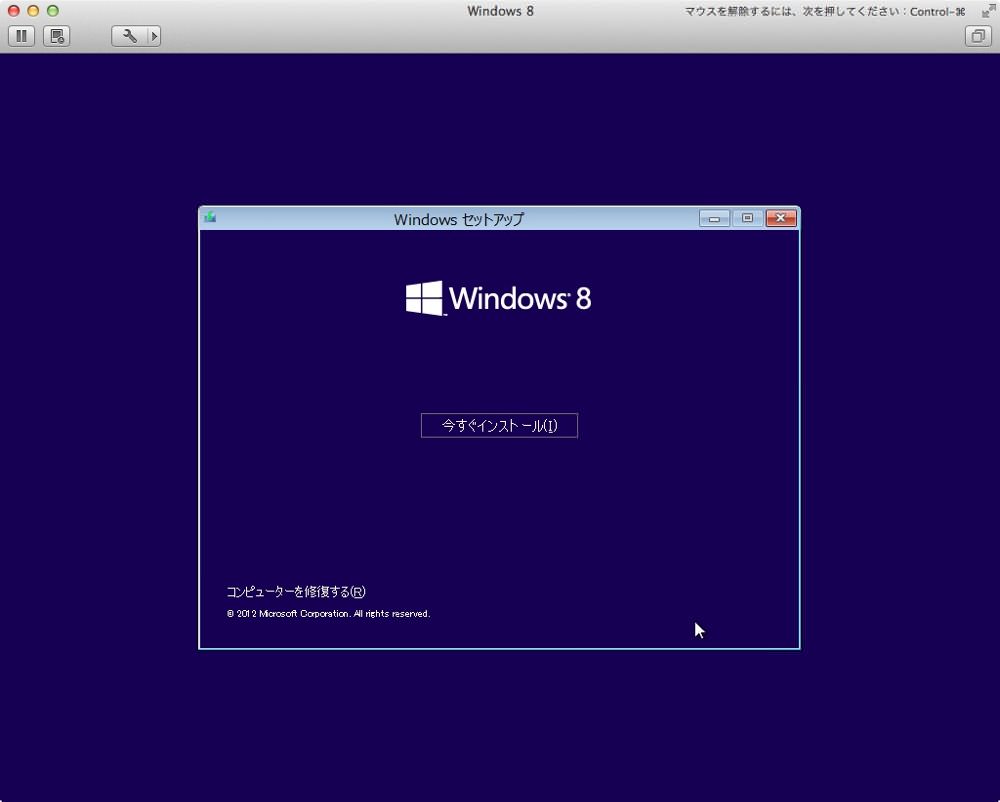Open virtual machine settings wrench icon
Image resolution: width=1000 pixels, height=802 pixels.
(x=129, y=36)
